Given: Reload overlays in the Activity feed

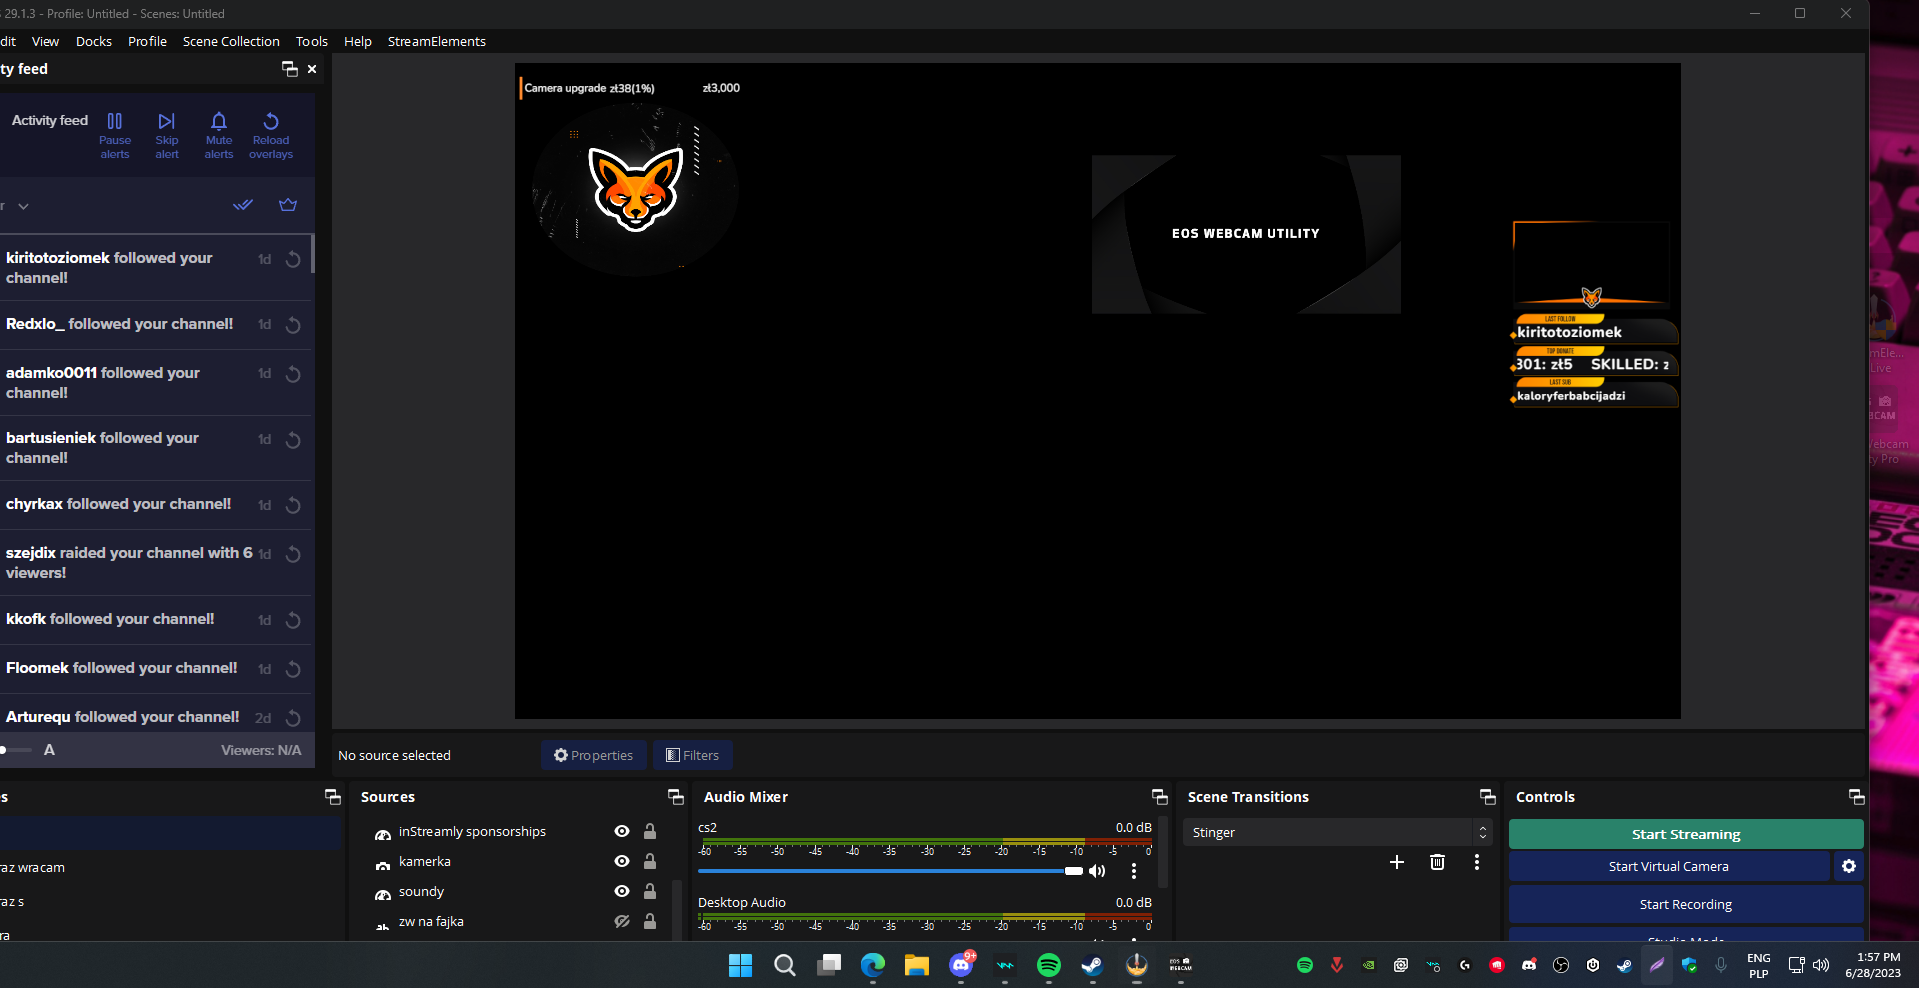Looking at the screenshot, I should coord(271,134).
